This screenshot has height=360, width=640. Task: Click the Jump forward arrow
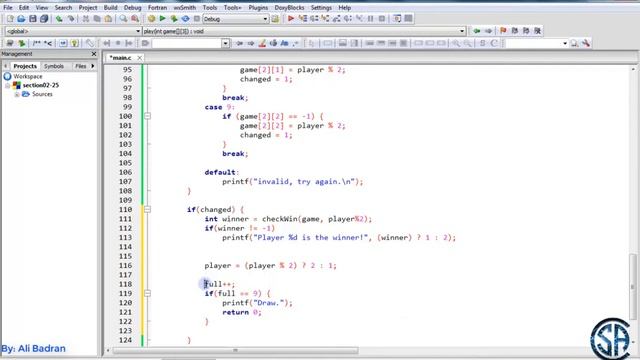(488, 31)
